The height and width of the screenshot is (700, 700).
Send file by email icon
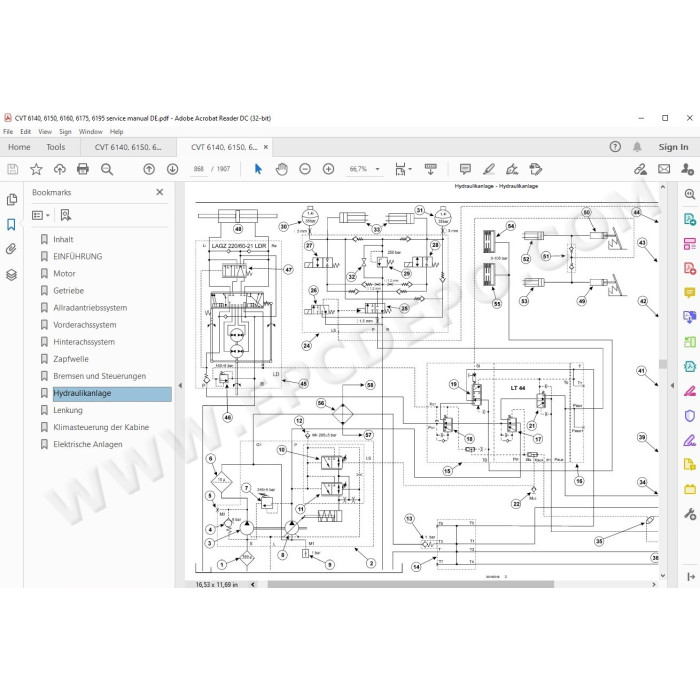click(664, 169)
